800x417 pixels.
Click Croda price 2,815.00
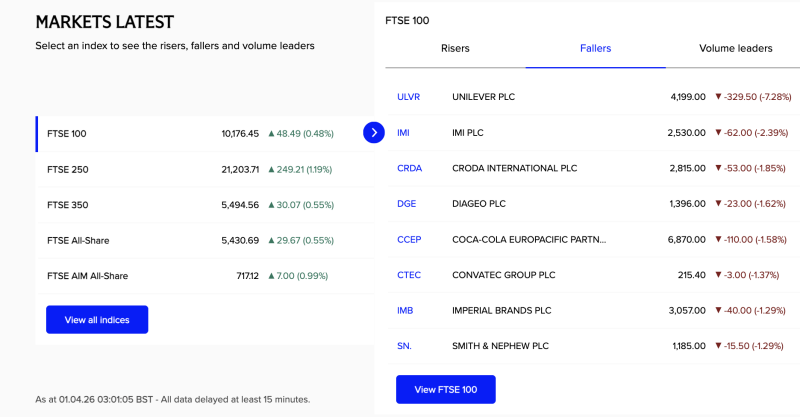(688, 168)
